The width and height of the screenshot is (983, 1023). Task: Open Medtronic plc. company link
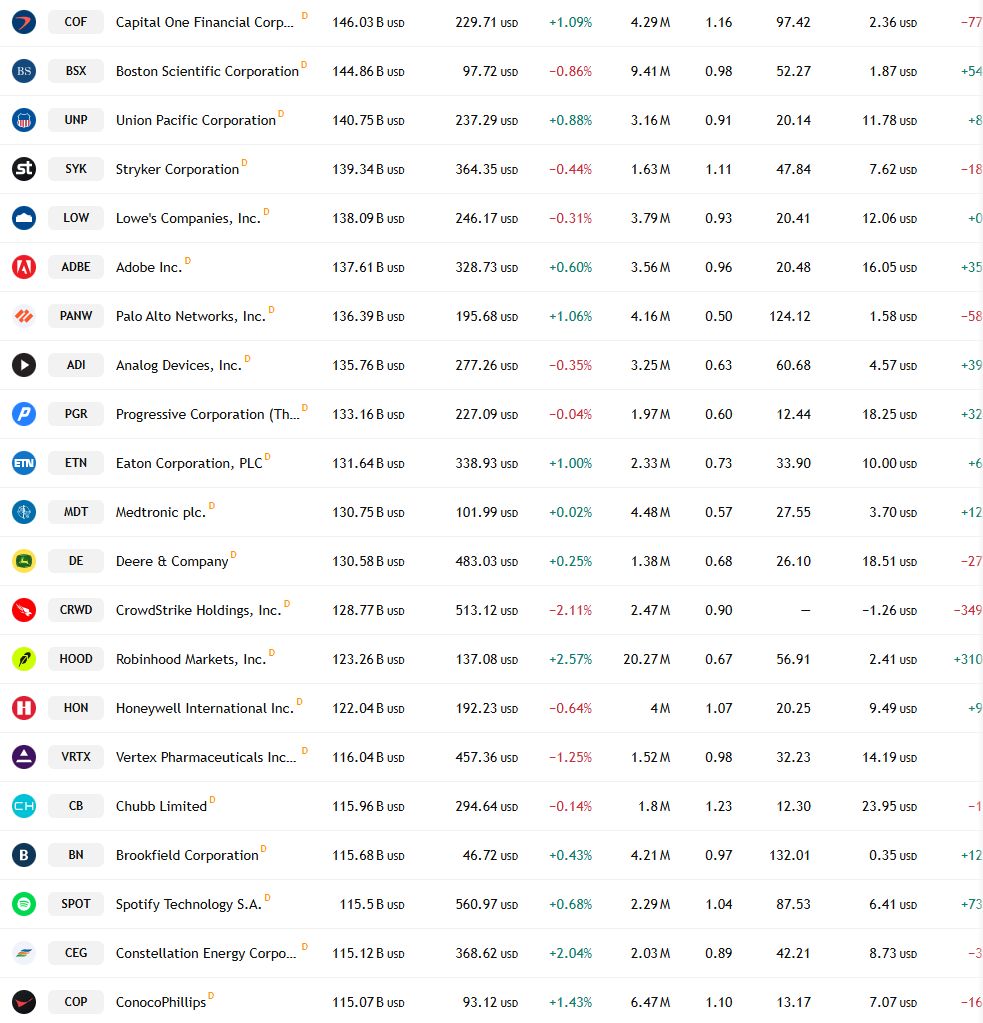[160, 512]
